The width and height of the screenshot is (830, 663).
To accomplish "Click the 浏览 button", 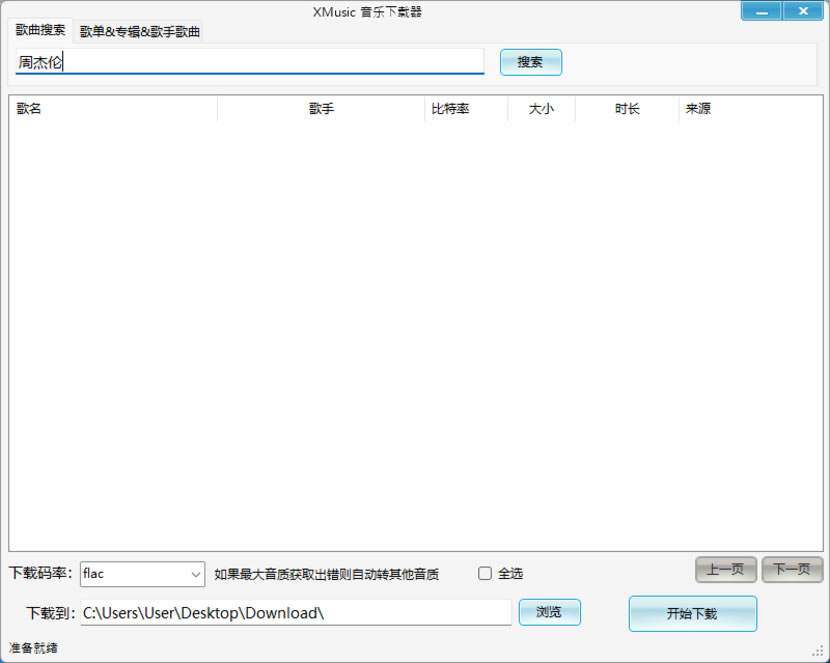I will (549, 612).
